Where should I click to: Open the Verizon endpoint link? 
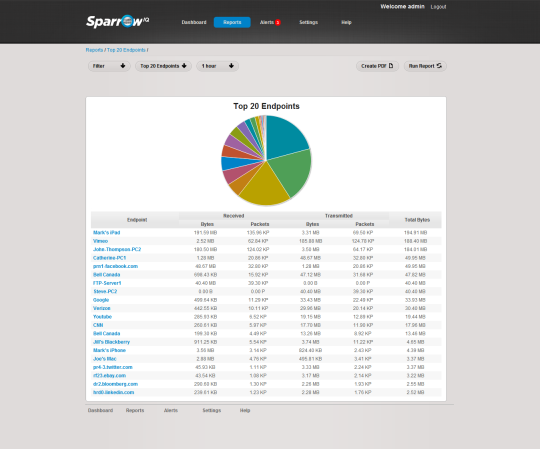click(102, 308)
